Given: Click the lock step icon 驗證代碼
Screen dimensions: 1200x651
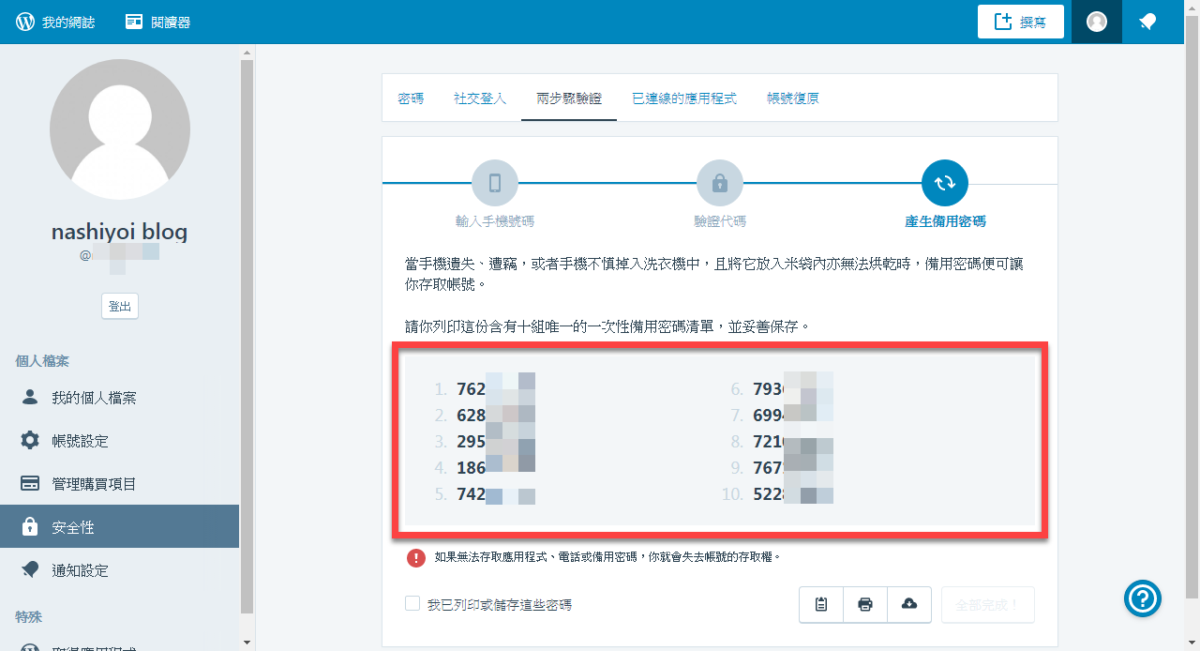Looking at the screenshot, I should [x=719, y=183].
